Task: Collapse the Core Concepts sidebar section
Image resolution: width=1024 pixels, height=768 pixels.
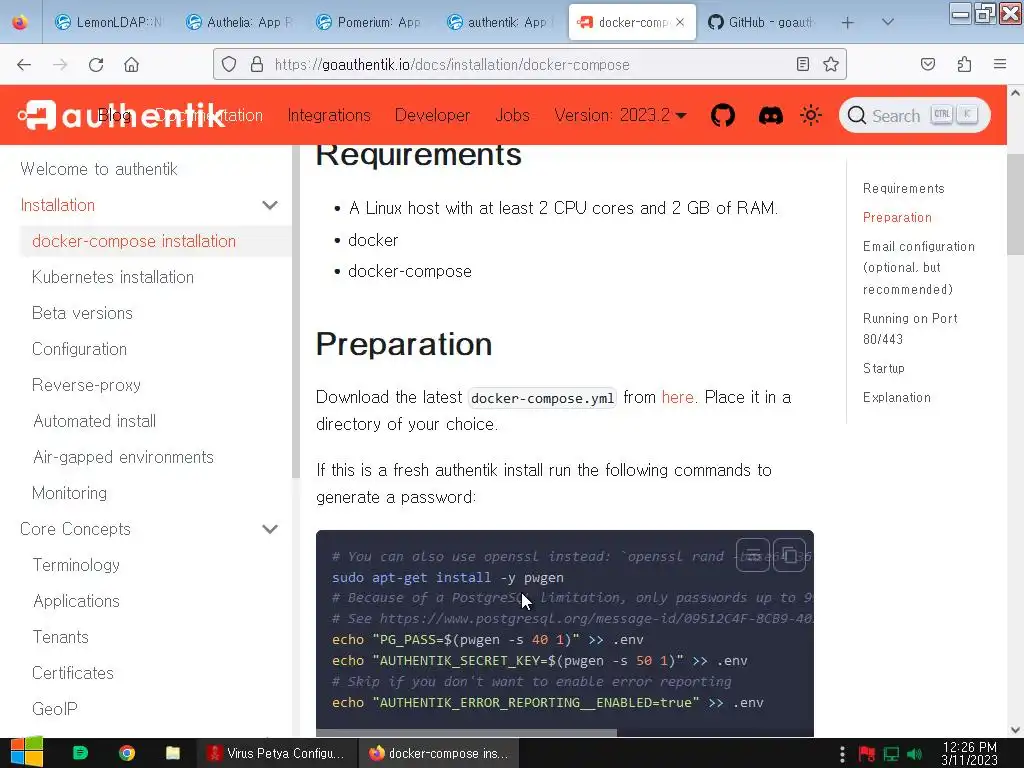Action: (270, 529)
